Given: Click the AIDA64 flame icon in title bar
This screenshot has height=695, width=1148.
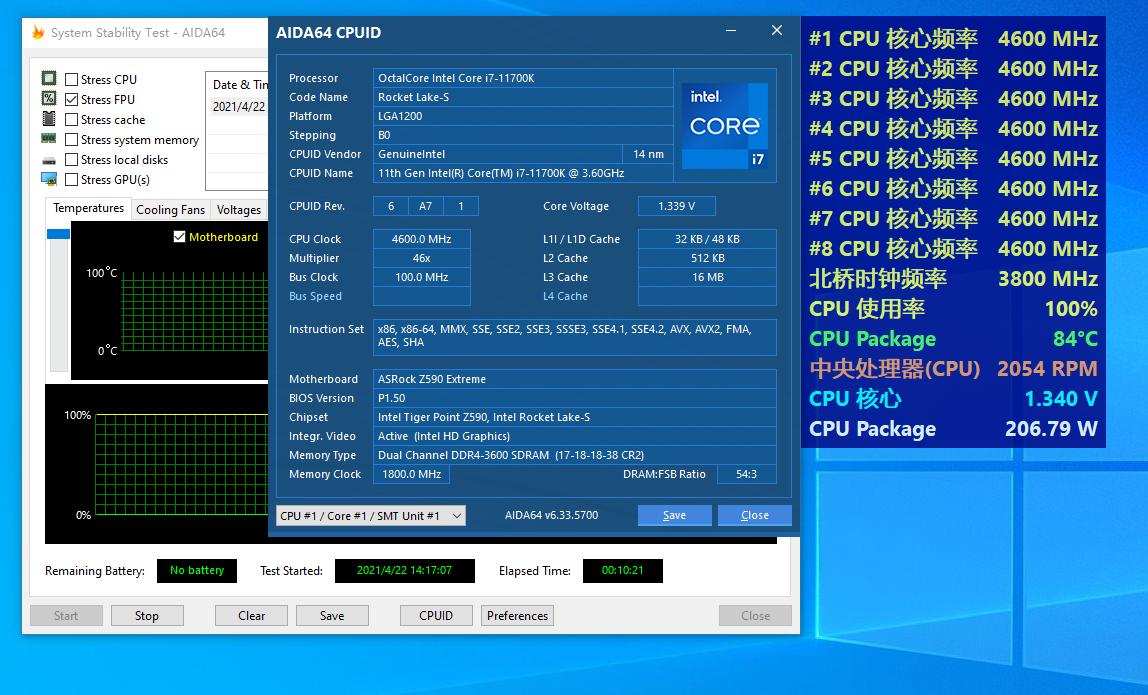Looking at the screenshot, I should point(38,32).
